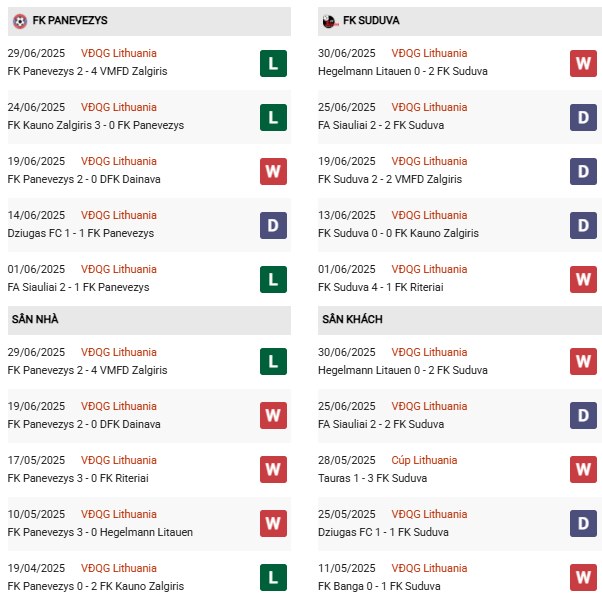This screenshot has width=602, height=600.
Task: Click FK Panevezys 3-0 Hegelmann Litauen result
Action: coord(100,532)
